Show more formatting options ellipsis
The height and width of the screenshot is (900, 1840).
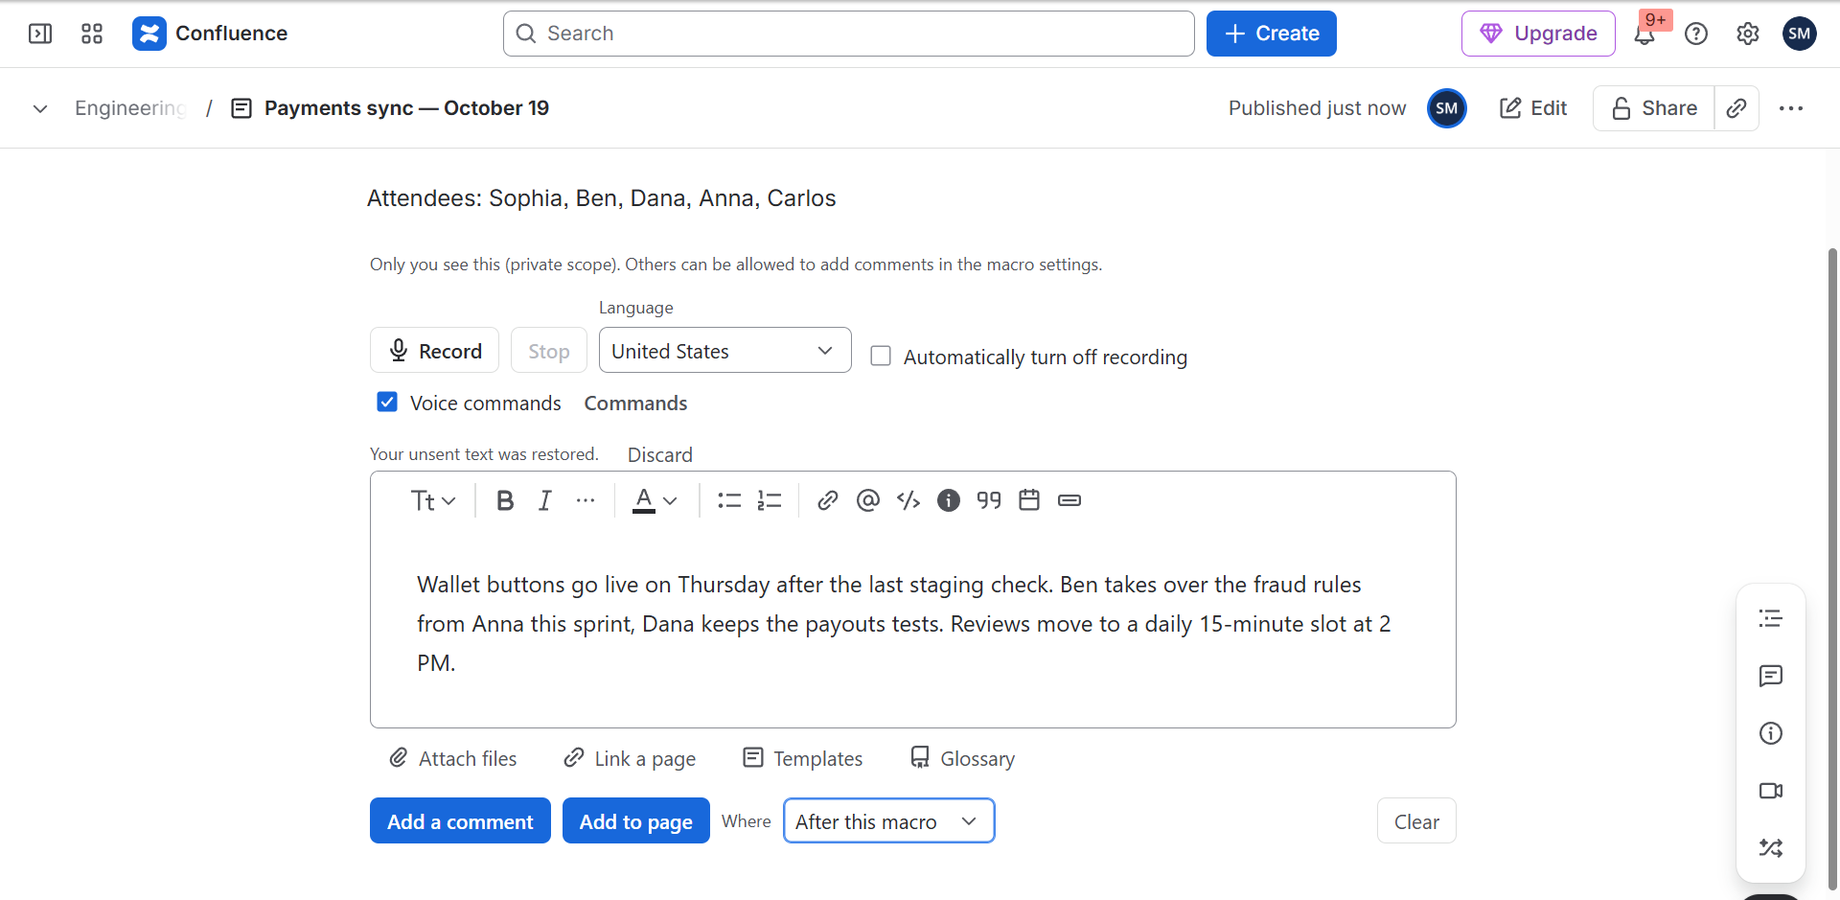[x=586, y=500]
